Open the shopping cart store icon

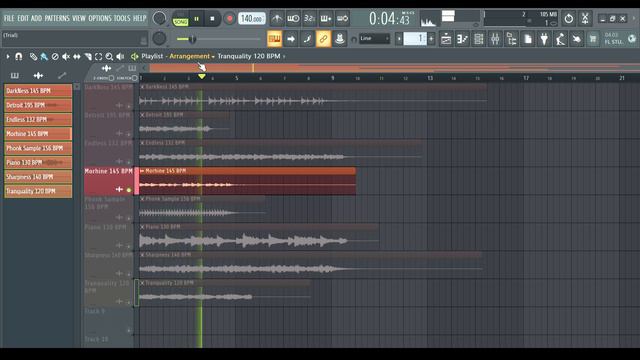593,39
